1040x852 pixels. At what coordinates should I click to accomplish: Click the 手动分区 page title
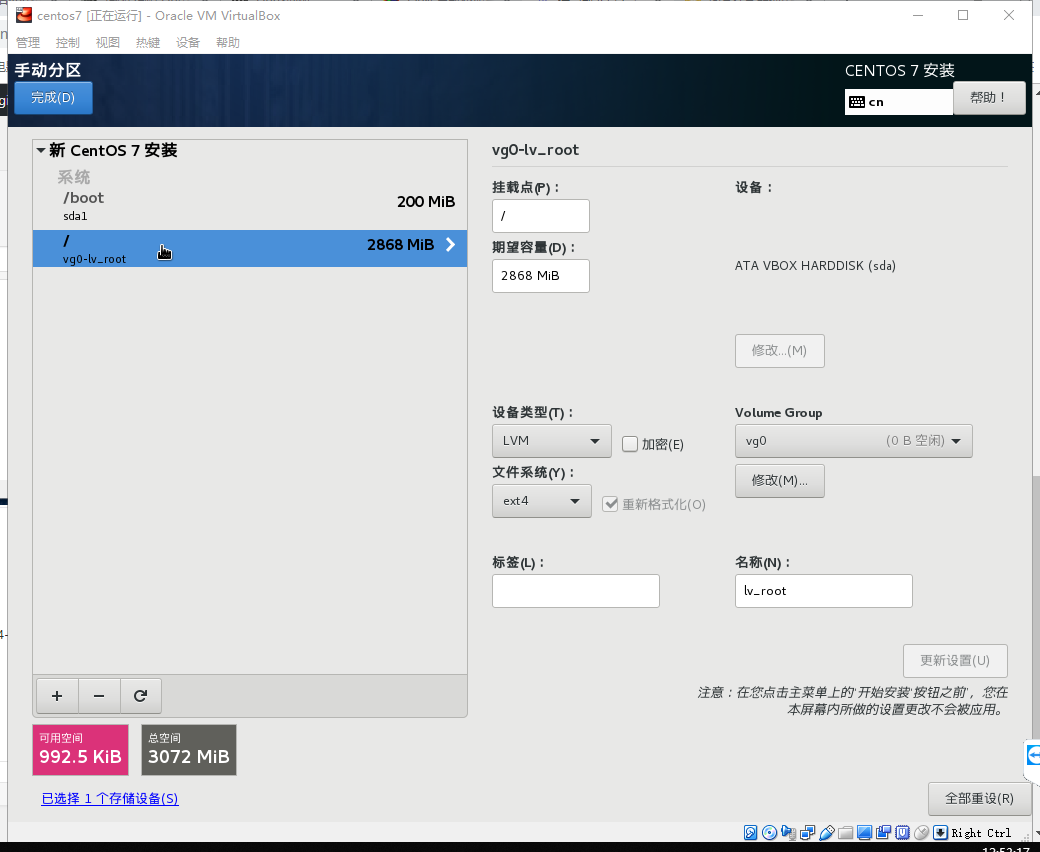coord(48,70)
